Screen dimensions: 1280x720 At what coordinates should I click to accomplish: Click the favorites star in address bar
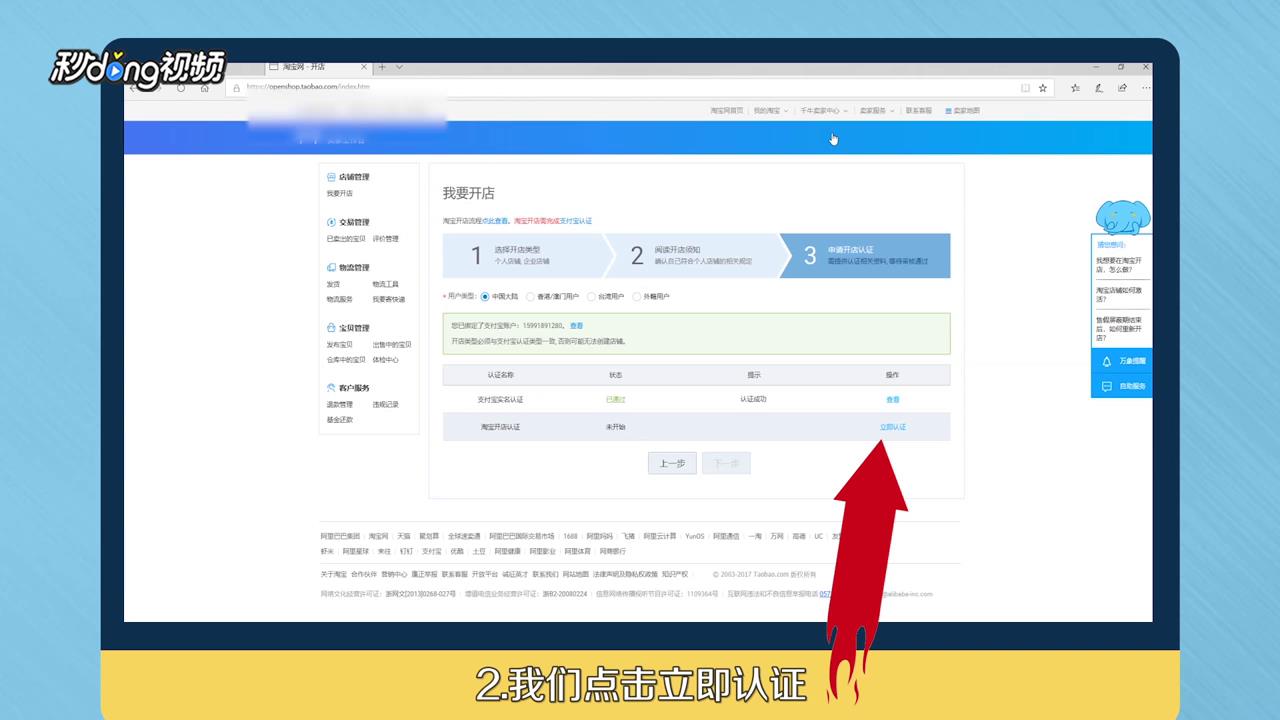click(x=1042, y=88)
